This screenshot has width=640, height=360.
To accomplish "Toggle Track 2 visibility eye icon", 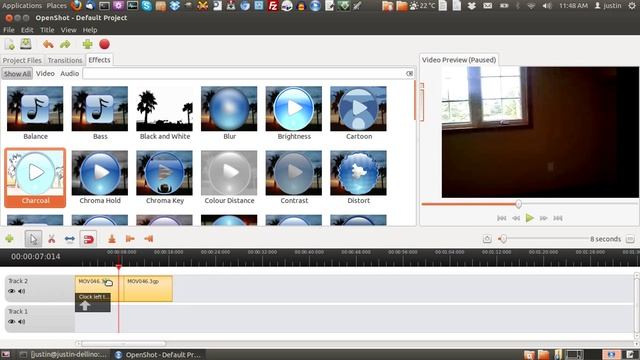I will point(11,291).
